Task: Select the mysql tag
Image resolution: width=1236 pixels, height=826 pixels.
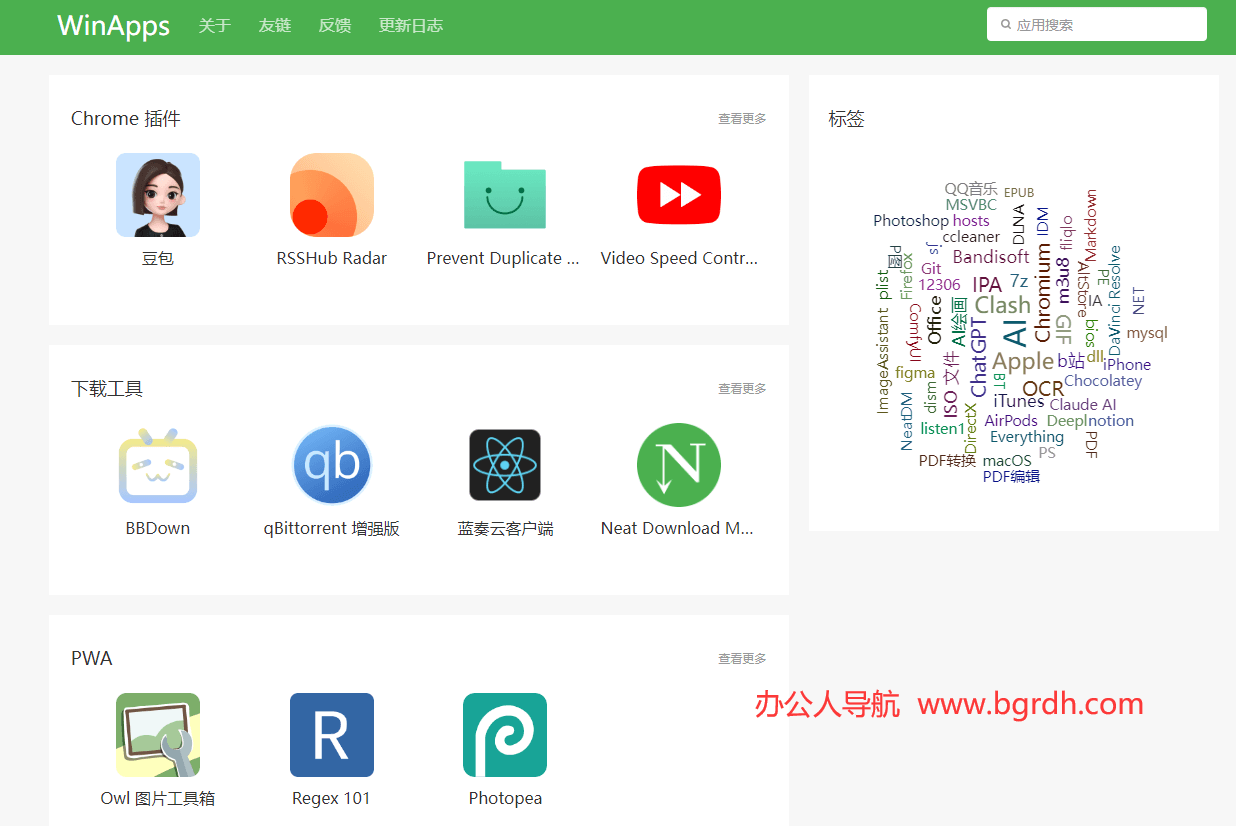Action: [1147, 333]
